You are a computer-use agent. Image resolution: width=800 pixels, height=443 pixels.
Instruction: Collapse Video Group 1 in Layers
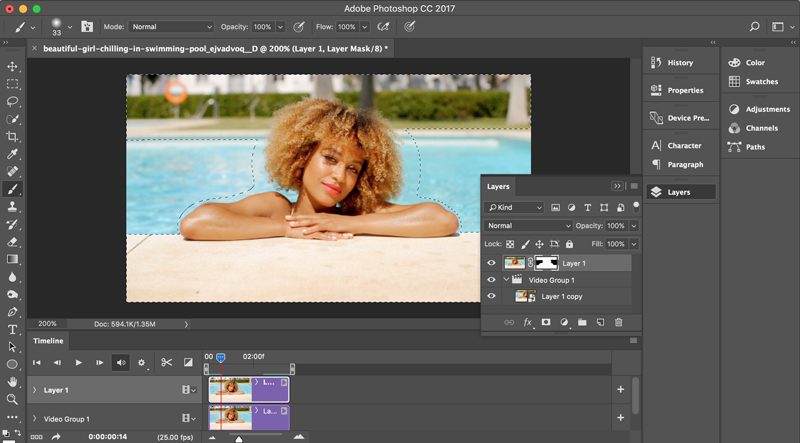coord(507,280)
